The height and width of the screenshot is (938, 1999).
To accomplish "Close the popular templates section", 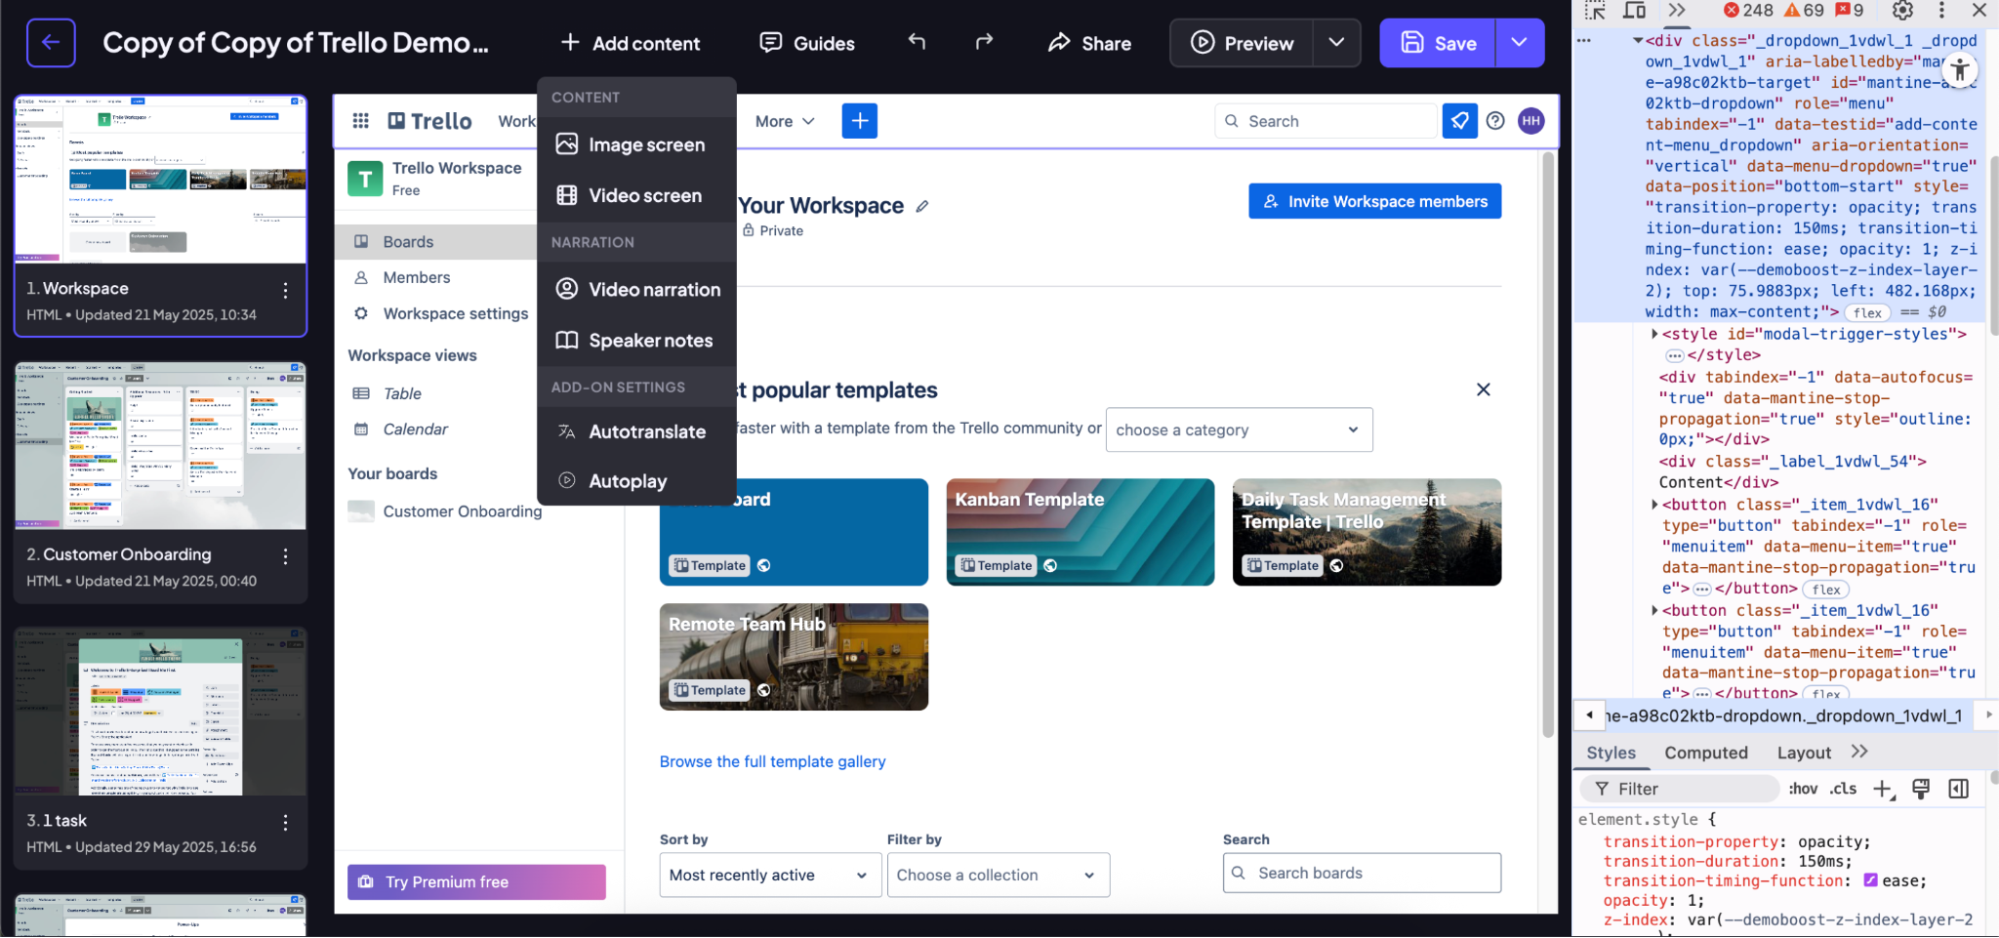I will 1484,390.
